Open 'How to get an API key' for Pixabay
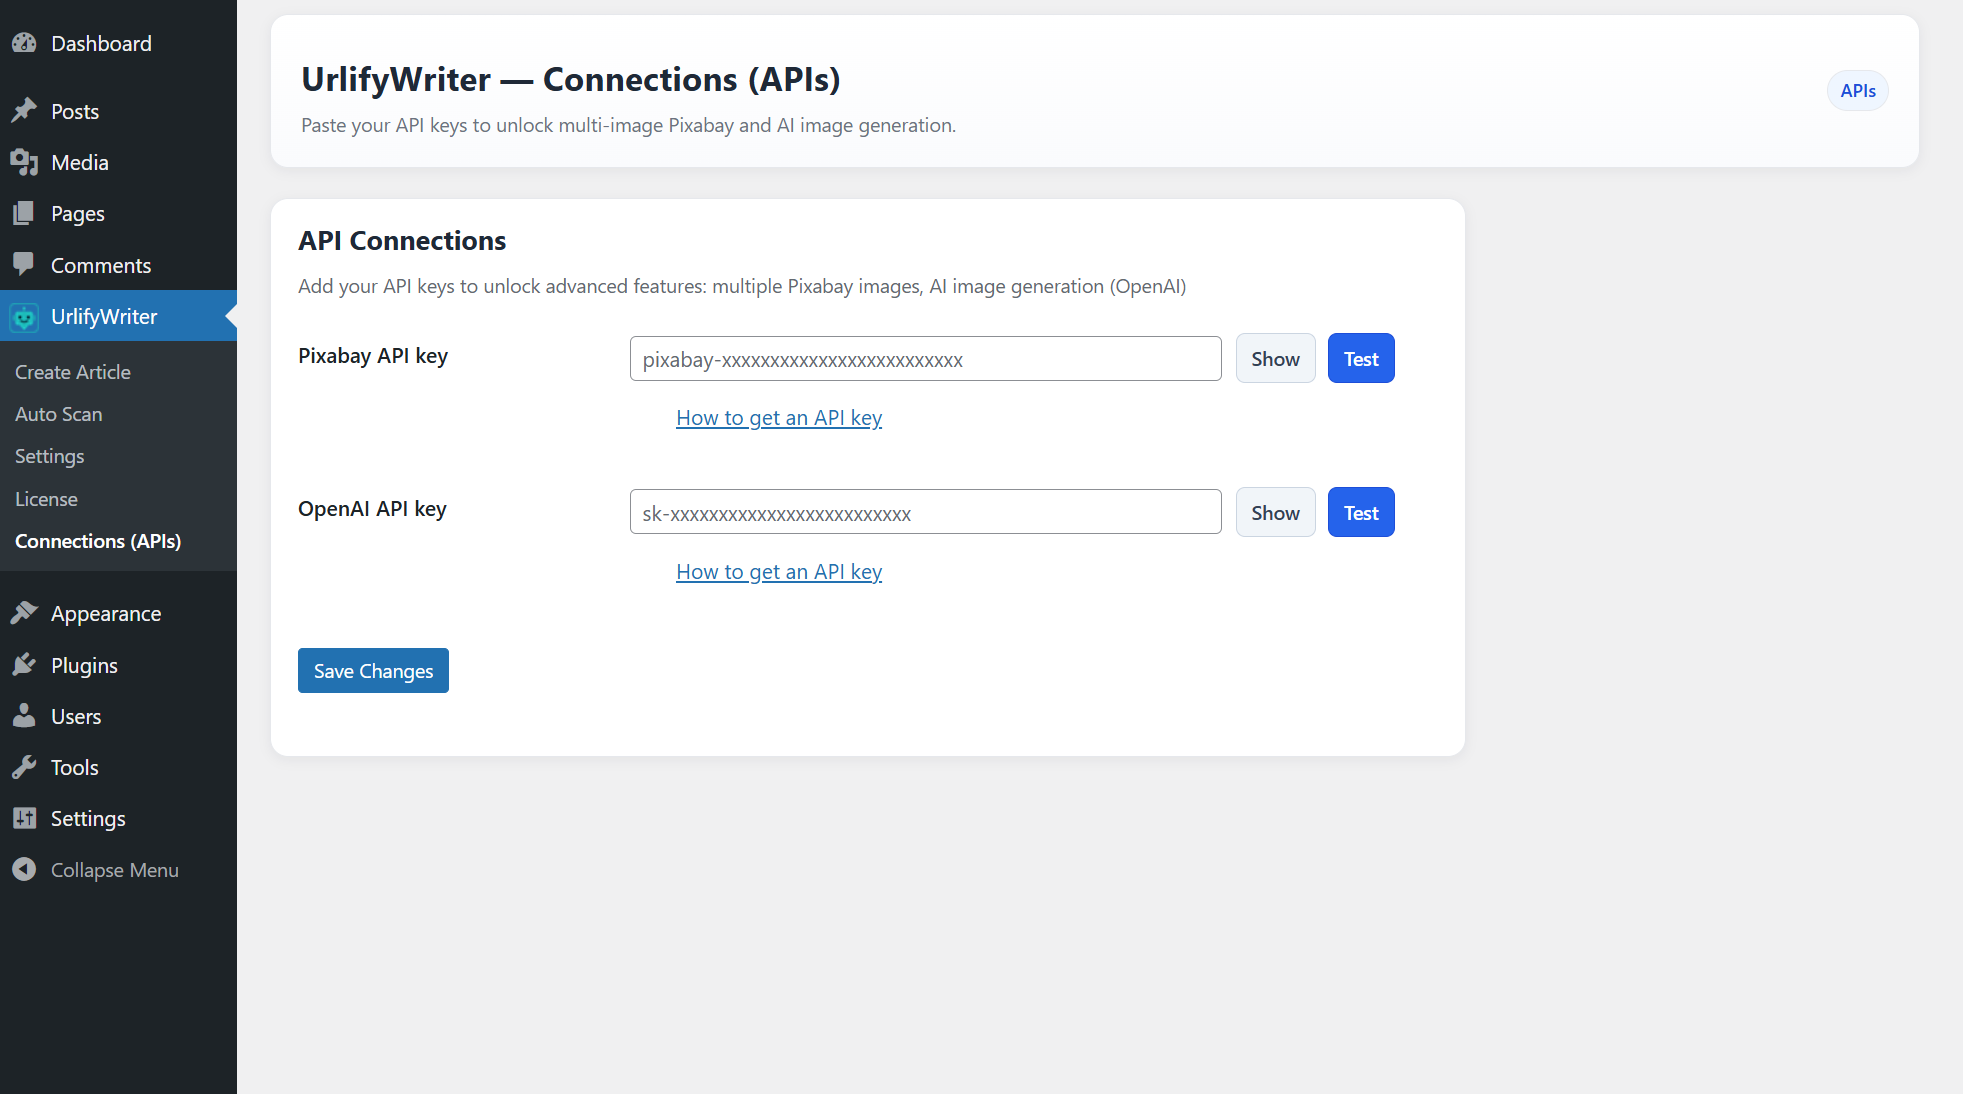The image size is (1963, 1094). pyautogui.click(x=779, y=417)
